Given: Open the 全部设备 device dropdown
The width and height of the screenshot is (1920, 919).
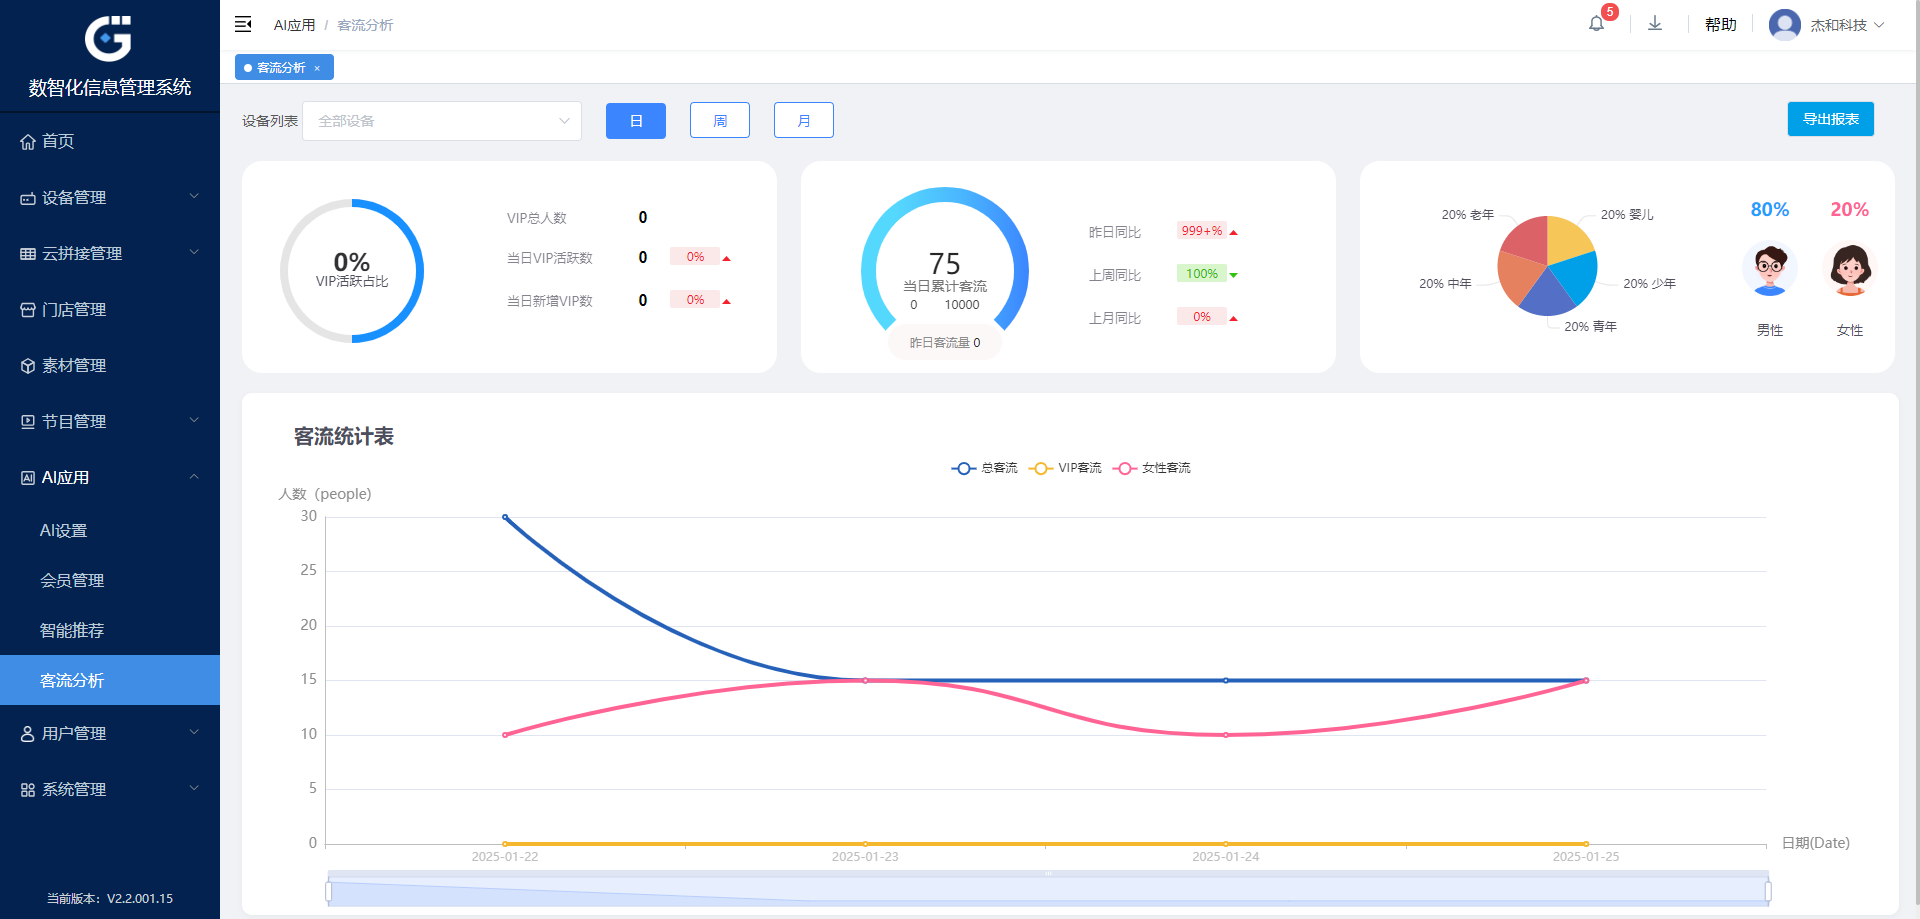Looking at the screenshot, I should point(441,121).
